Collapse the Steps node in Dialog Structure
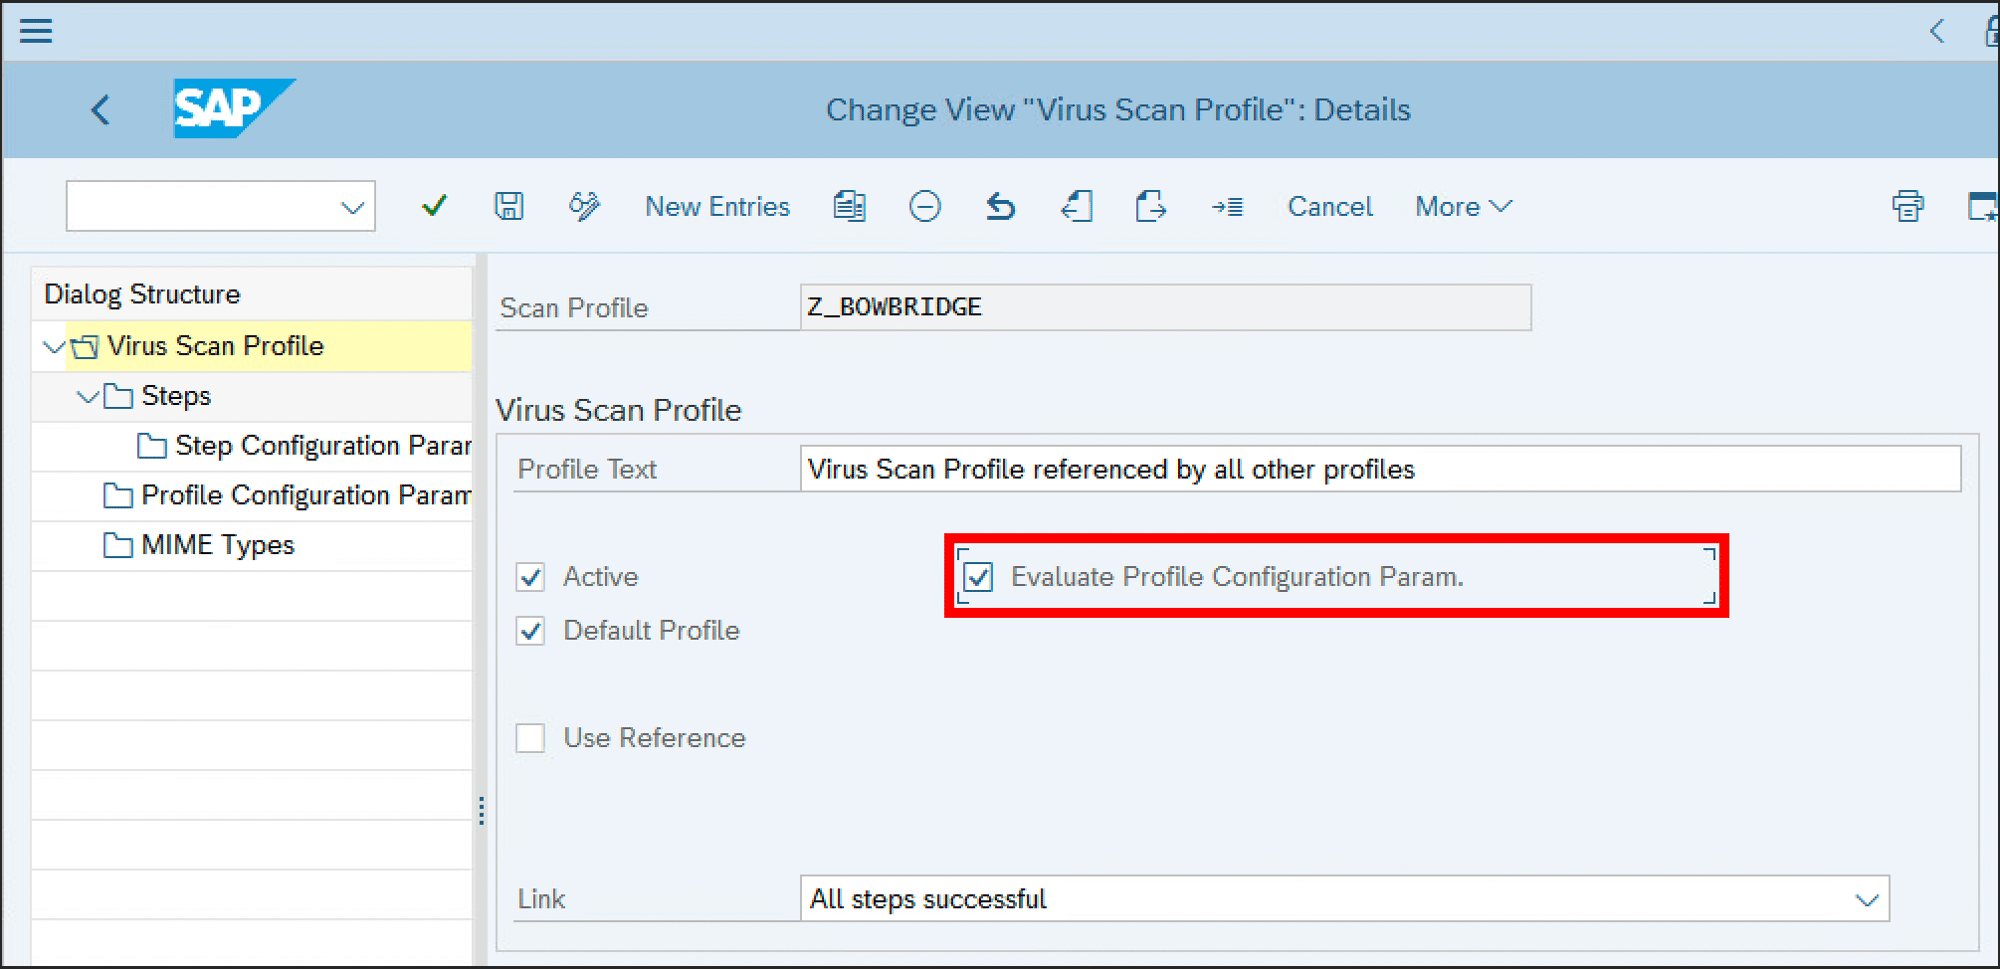 [88, 396]
